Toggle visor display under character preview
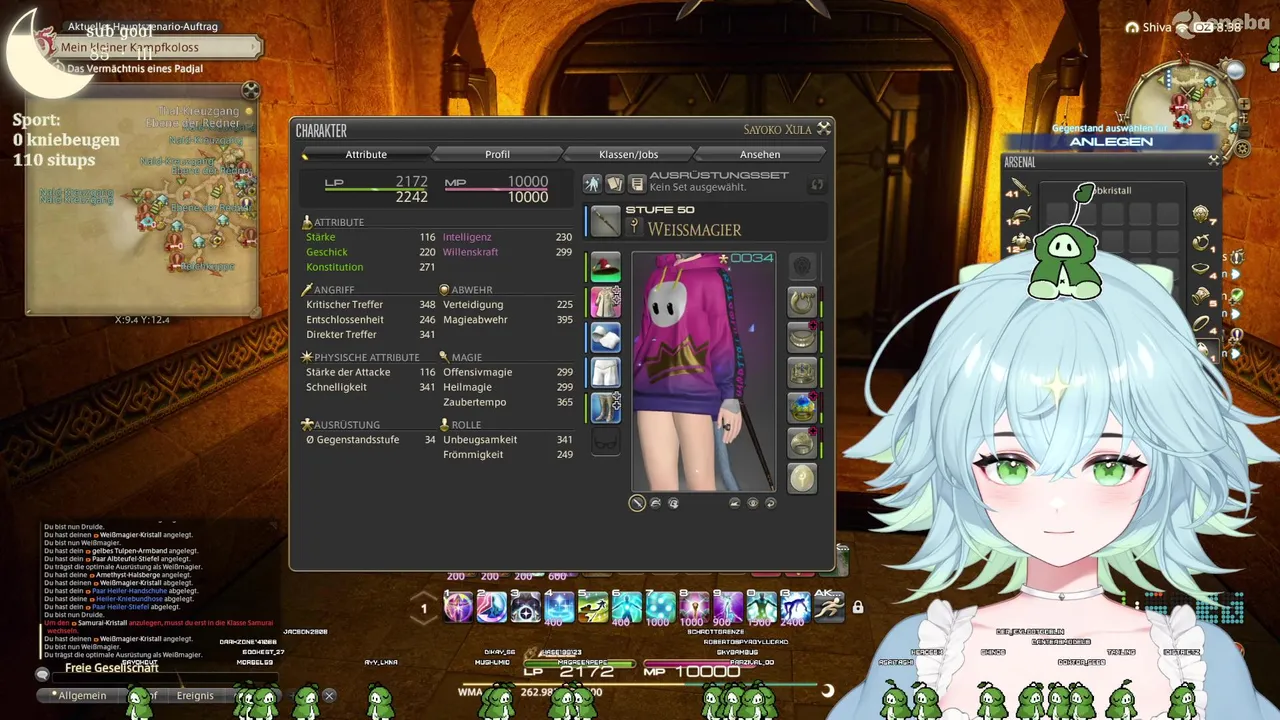Viewport: 1280px width, 720px height. pyautogui.click(x=674, y=503)
